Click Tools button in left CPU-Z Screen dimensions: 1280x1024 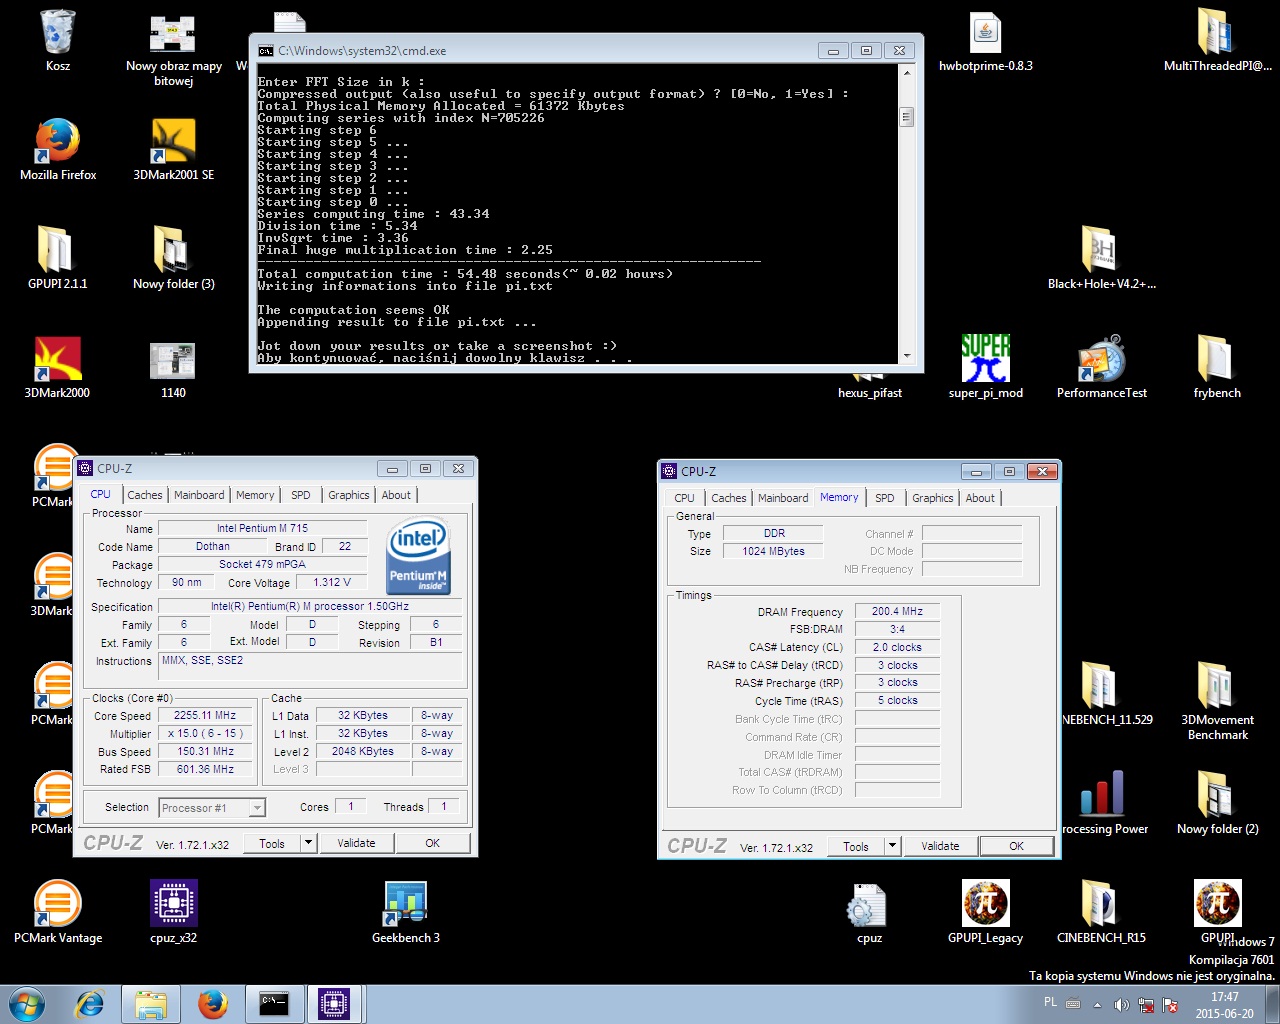coord(272,843)
